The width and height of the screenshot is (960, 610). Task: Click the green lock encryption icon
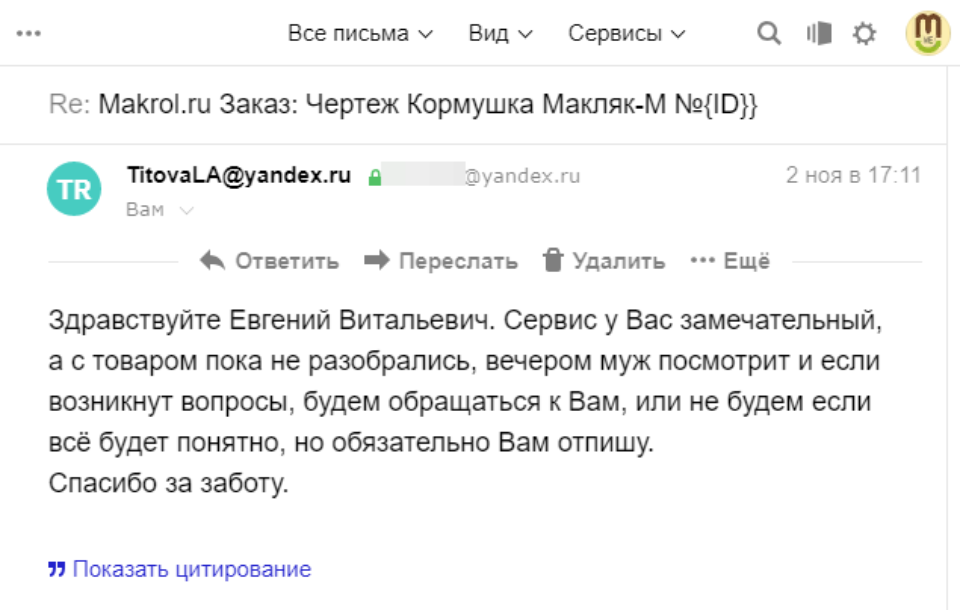[x=375, y=178]
